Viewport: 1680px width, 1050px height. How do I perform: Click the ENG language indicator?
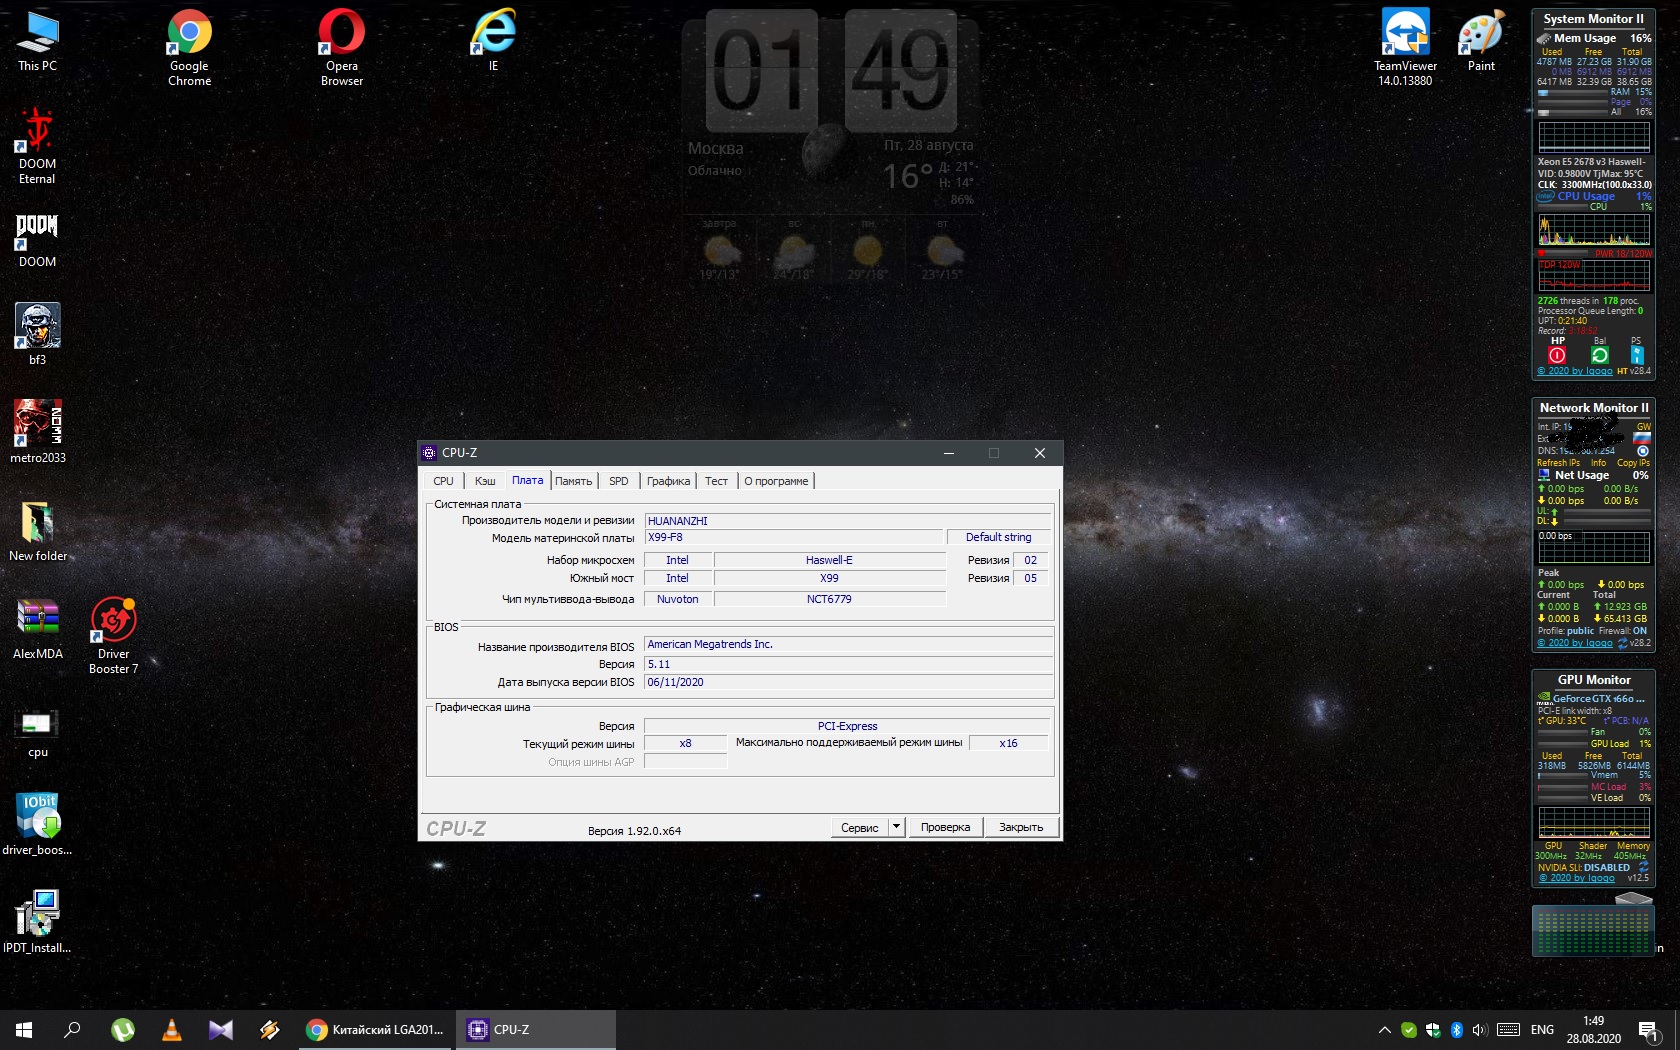(x=1543, y=1030)
